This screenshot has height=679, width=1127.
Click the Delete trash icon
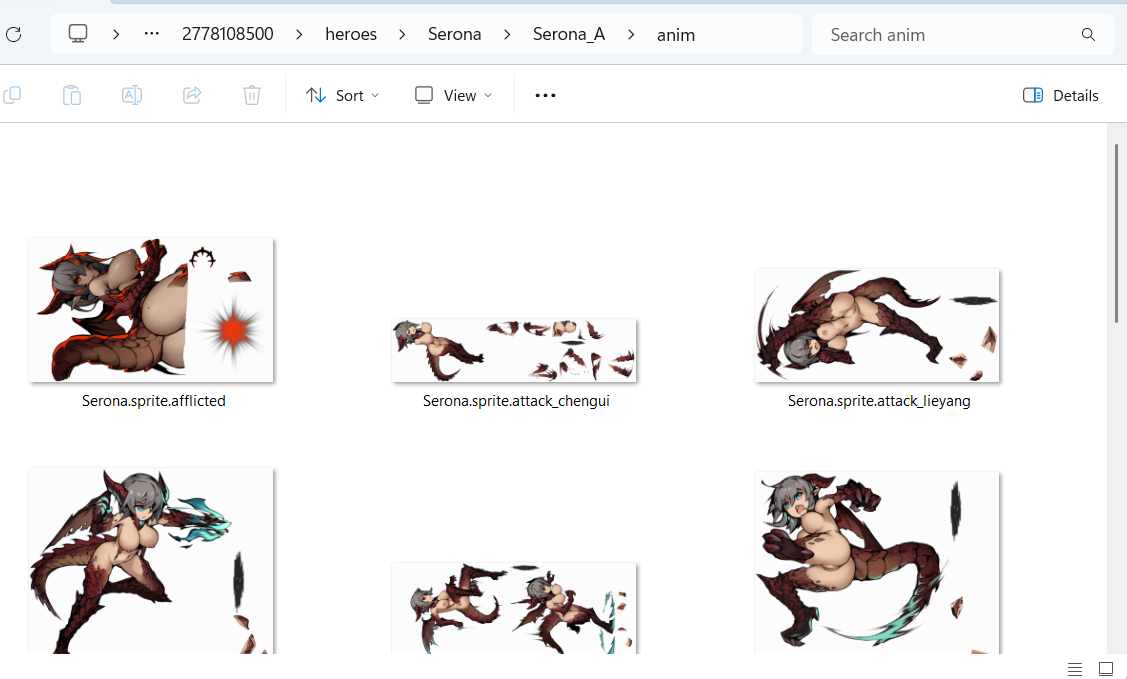(252, 95)
